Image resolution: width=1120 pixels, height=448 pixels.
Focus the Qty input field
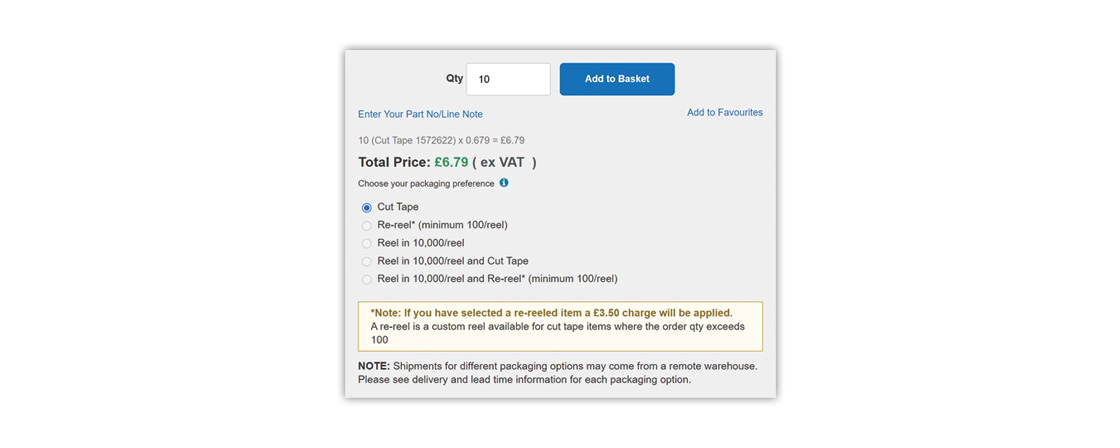[508, 79]
